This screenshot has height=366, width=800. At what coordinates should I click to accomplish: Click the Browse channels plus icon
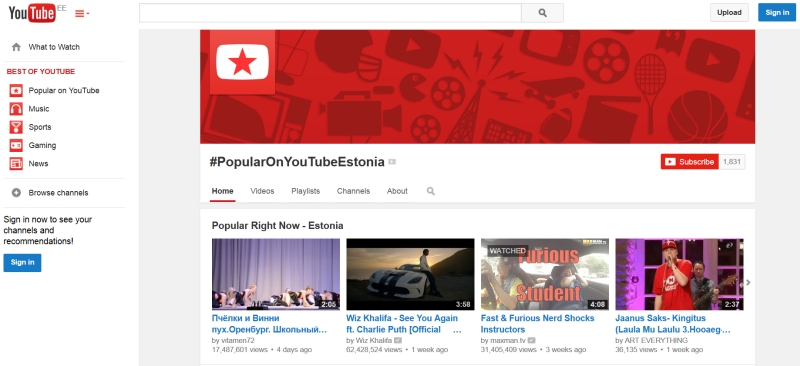tap(16, 193)
